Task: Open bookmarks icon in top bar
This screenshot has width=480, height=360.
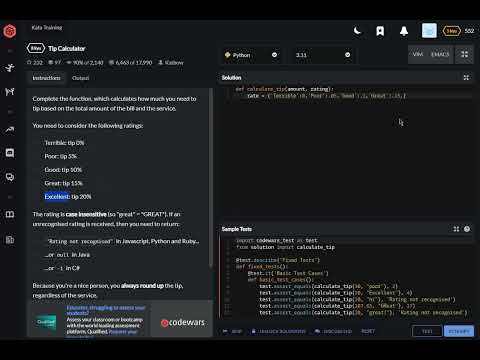Action: tap(380, 31)
